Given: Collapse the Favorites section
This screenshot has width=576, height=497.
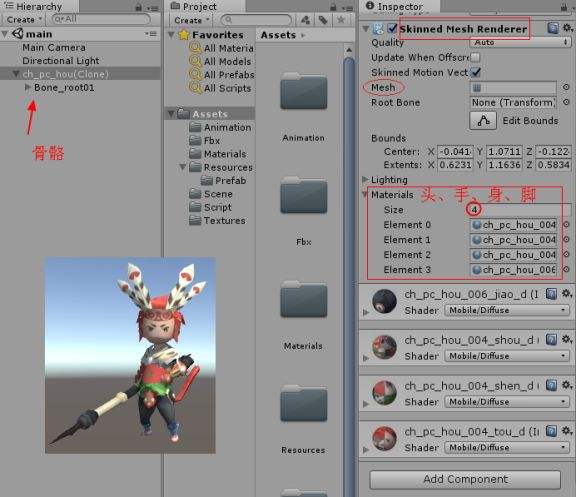Looking at the screenshot, I should click(x=171, y=35).
